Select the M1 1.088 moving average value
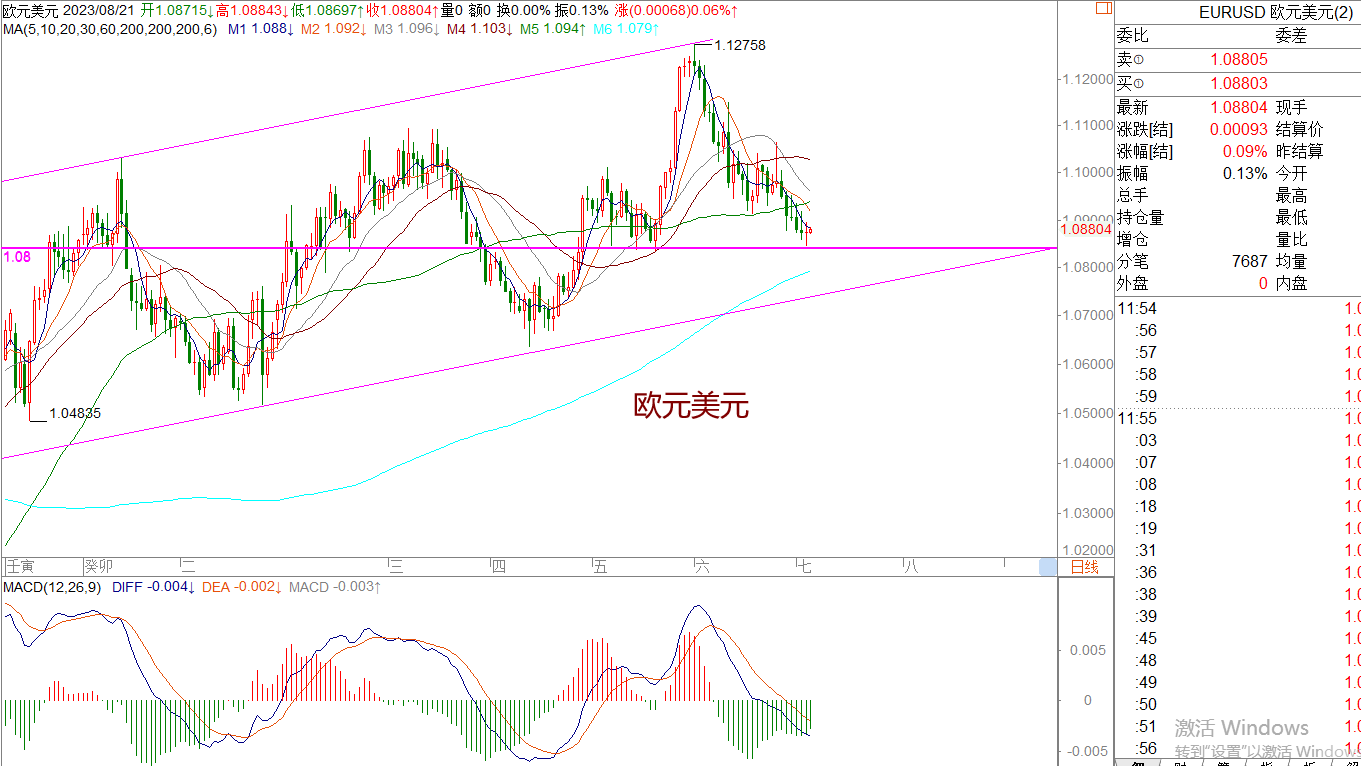 click(260, 29)
